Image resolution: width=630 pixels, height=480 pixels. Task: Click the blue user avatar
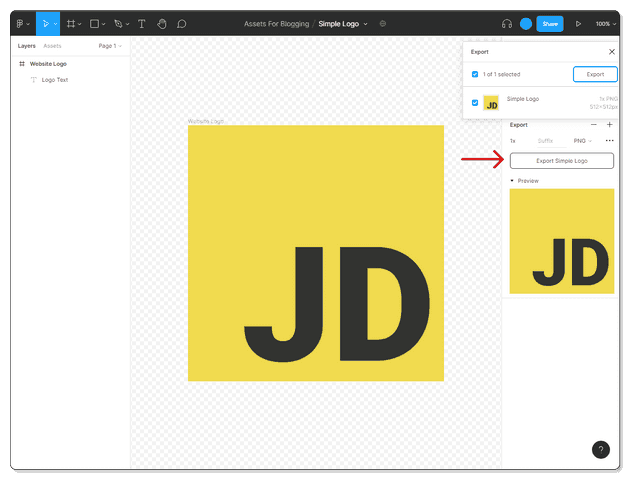526,24
